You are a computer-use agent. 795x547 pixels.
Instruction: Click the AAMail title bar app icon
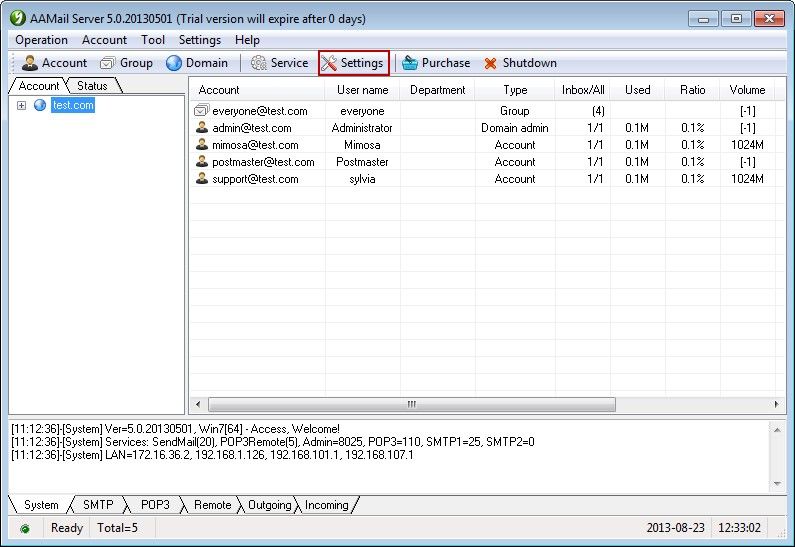[x=18, y=18]
